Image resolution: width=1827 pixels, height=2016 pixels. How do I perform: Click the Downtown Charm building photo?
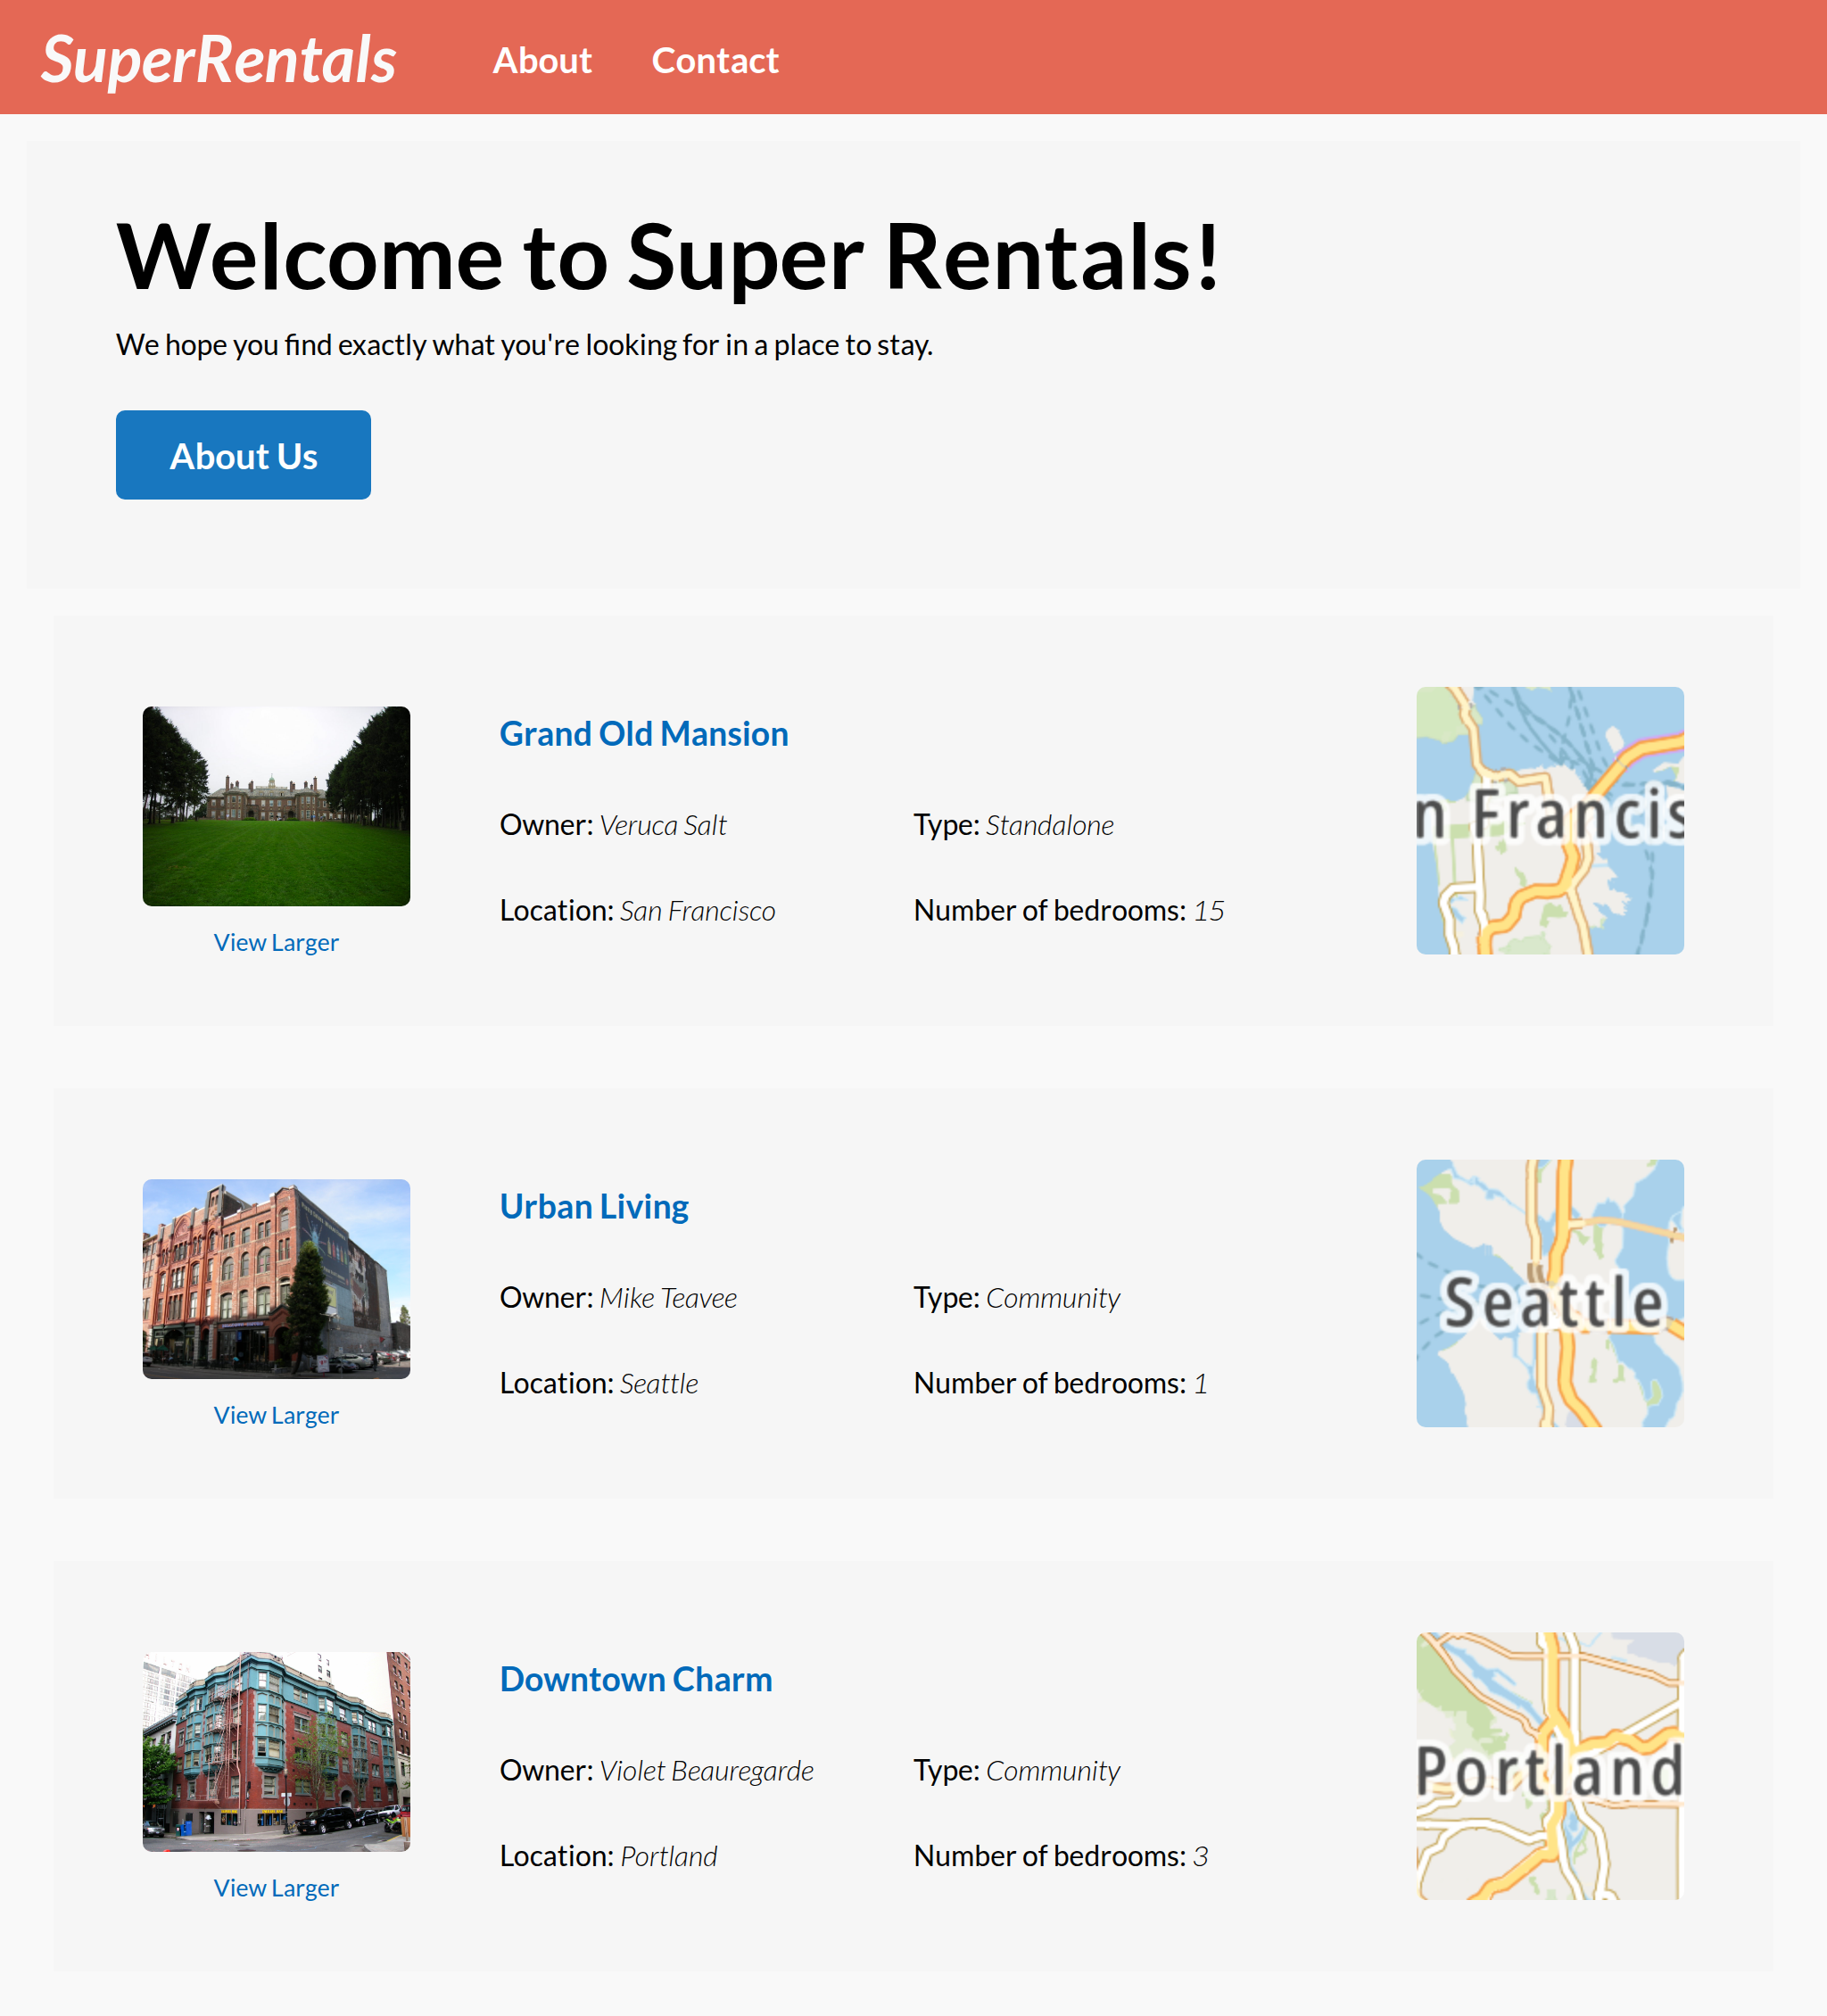click(x=276, y=1753)
